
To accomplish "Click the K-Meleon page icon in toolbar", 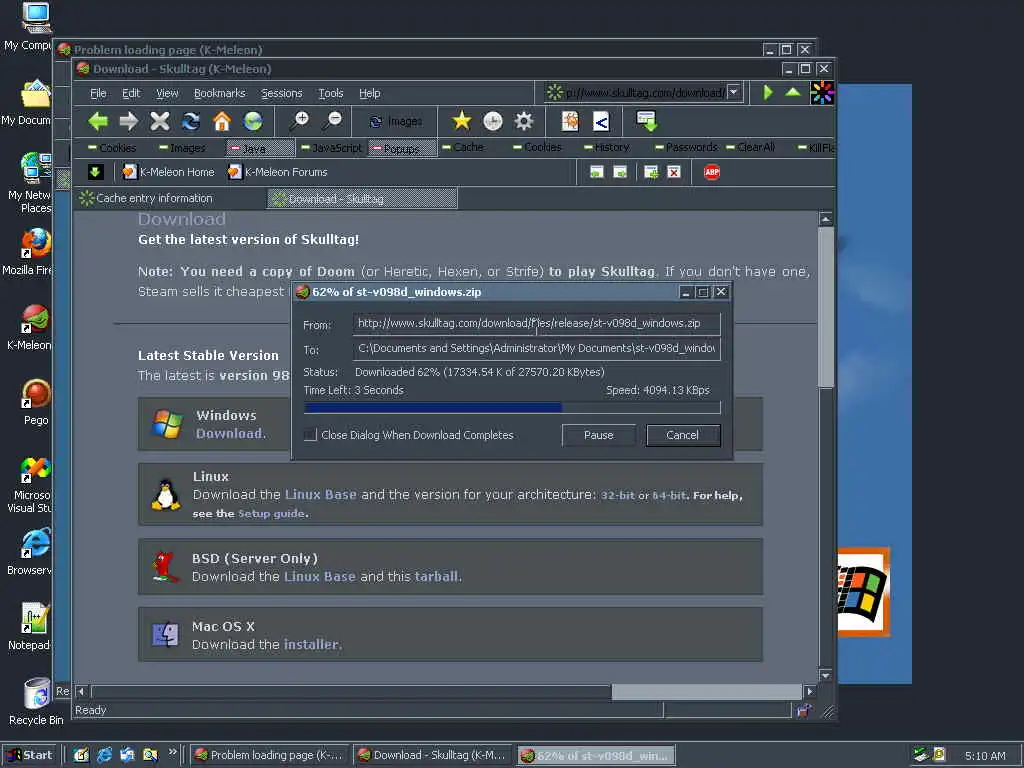I will pyautogui.click(x=570, y=121).
